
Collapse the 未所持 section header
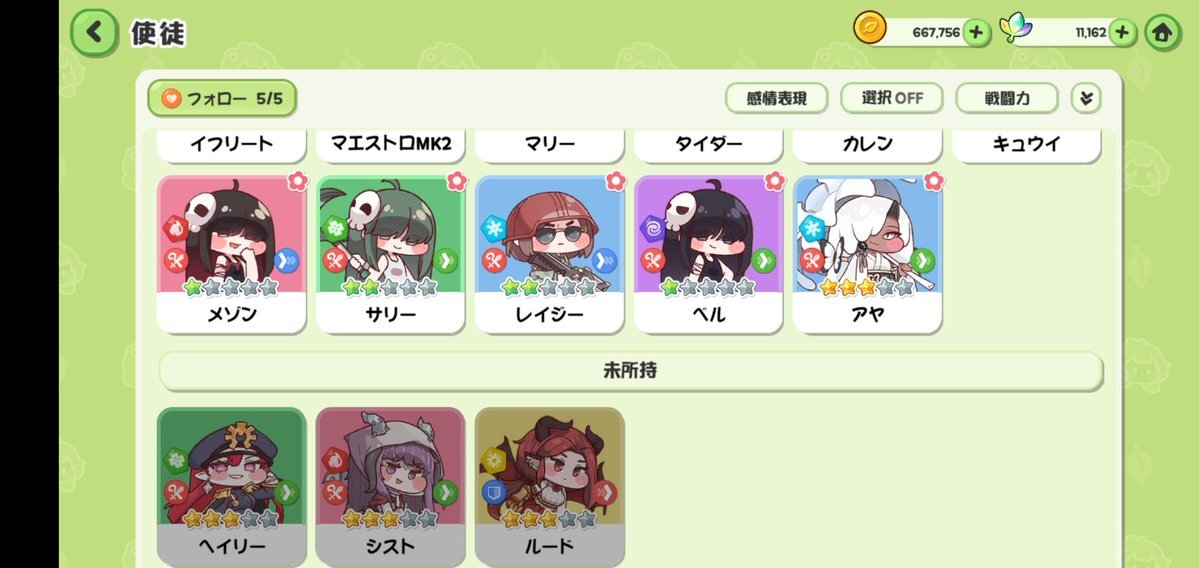[630, 371]
